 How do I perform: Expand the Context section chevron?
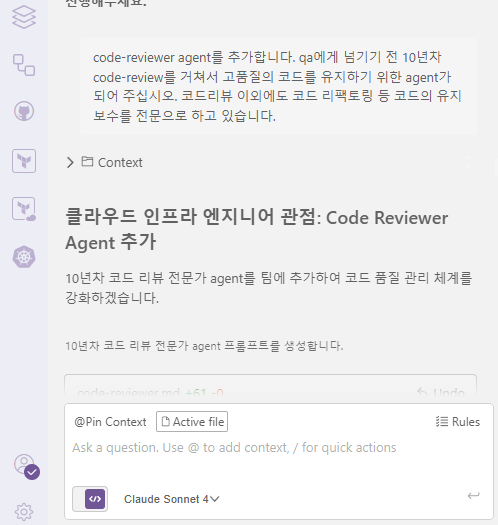[70, 162]
